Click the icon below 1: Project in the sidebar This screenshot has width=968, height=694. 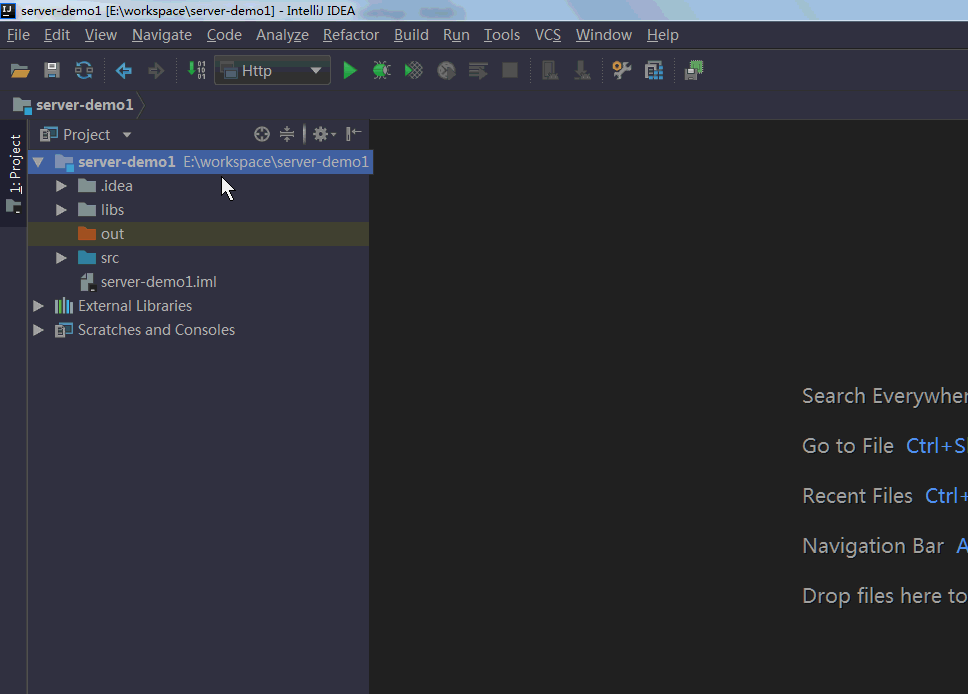tap(14, 206)
